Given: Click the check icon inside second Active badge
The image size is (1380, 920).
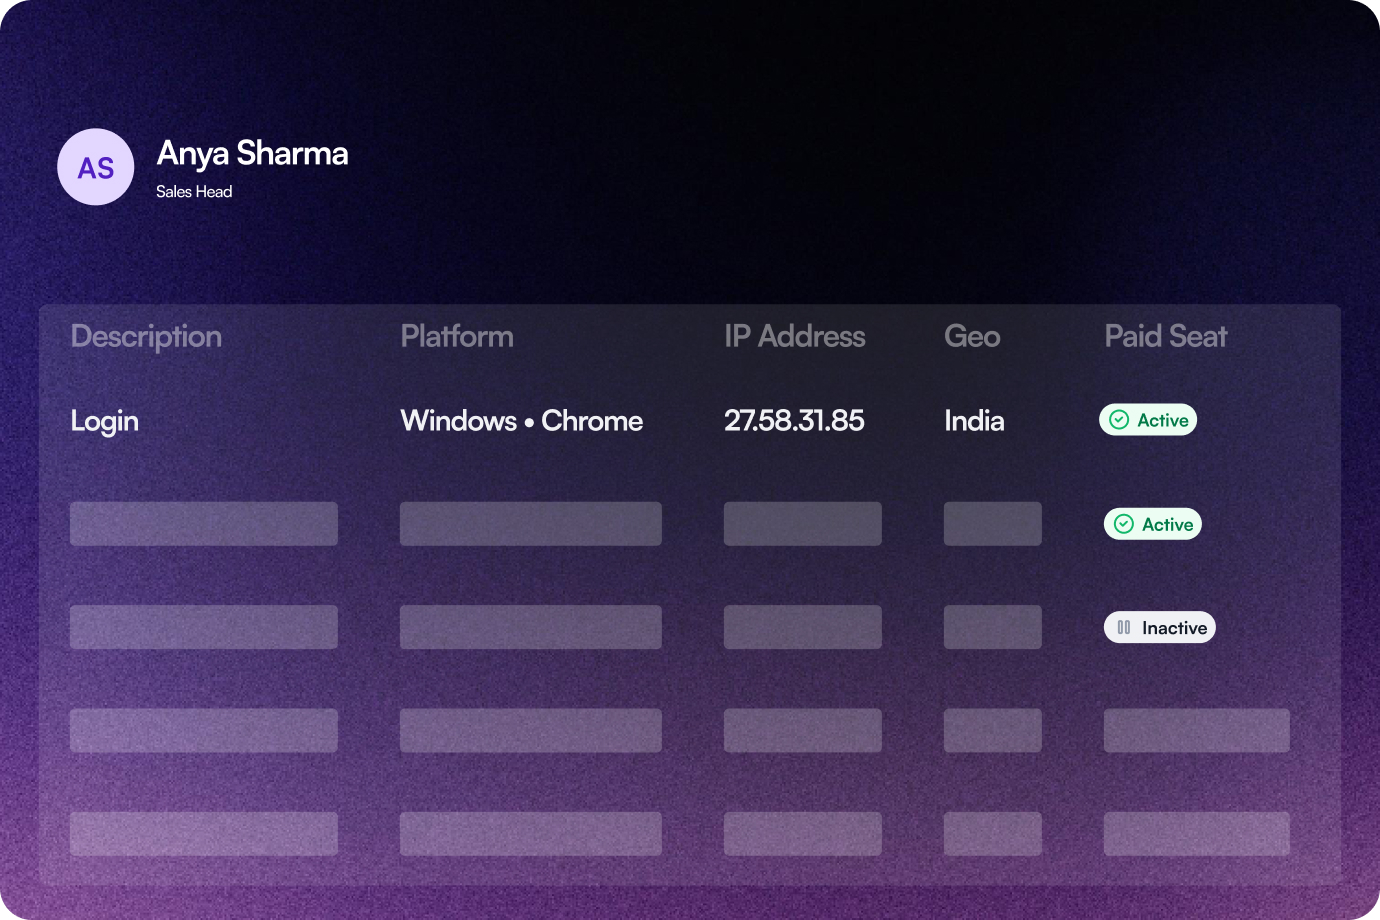Looking at the screenshot, I should [x=1124, y=523].
